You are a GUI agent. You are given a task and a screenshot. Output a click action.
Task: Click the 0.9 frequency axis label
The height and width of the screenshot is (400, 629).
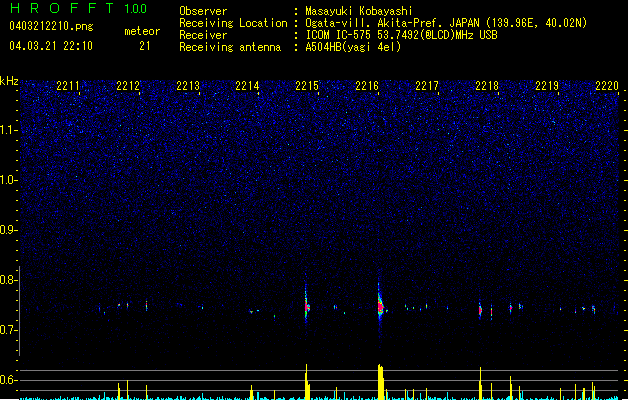[8, 230]
